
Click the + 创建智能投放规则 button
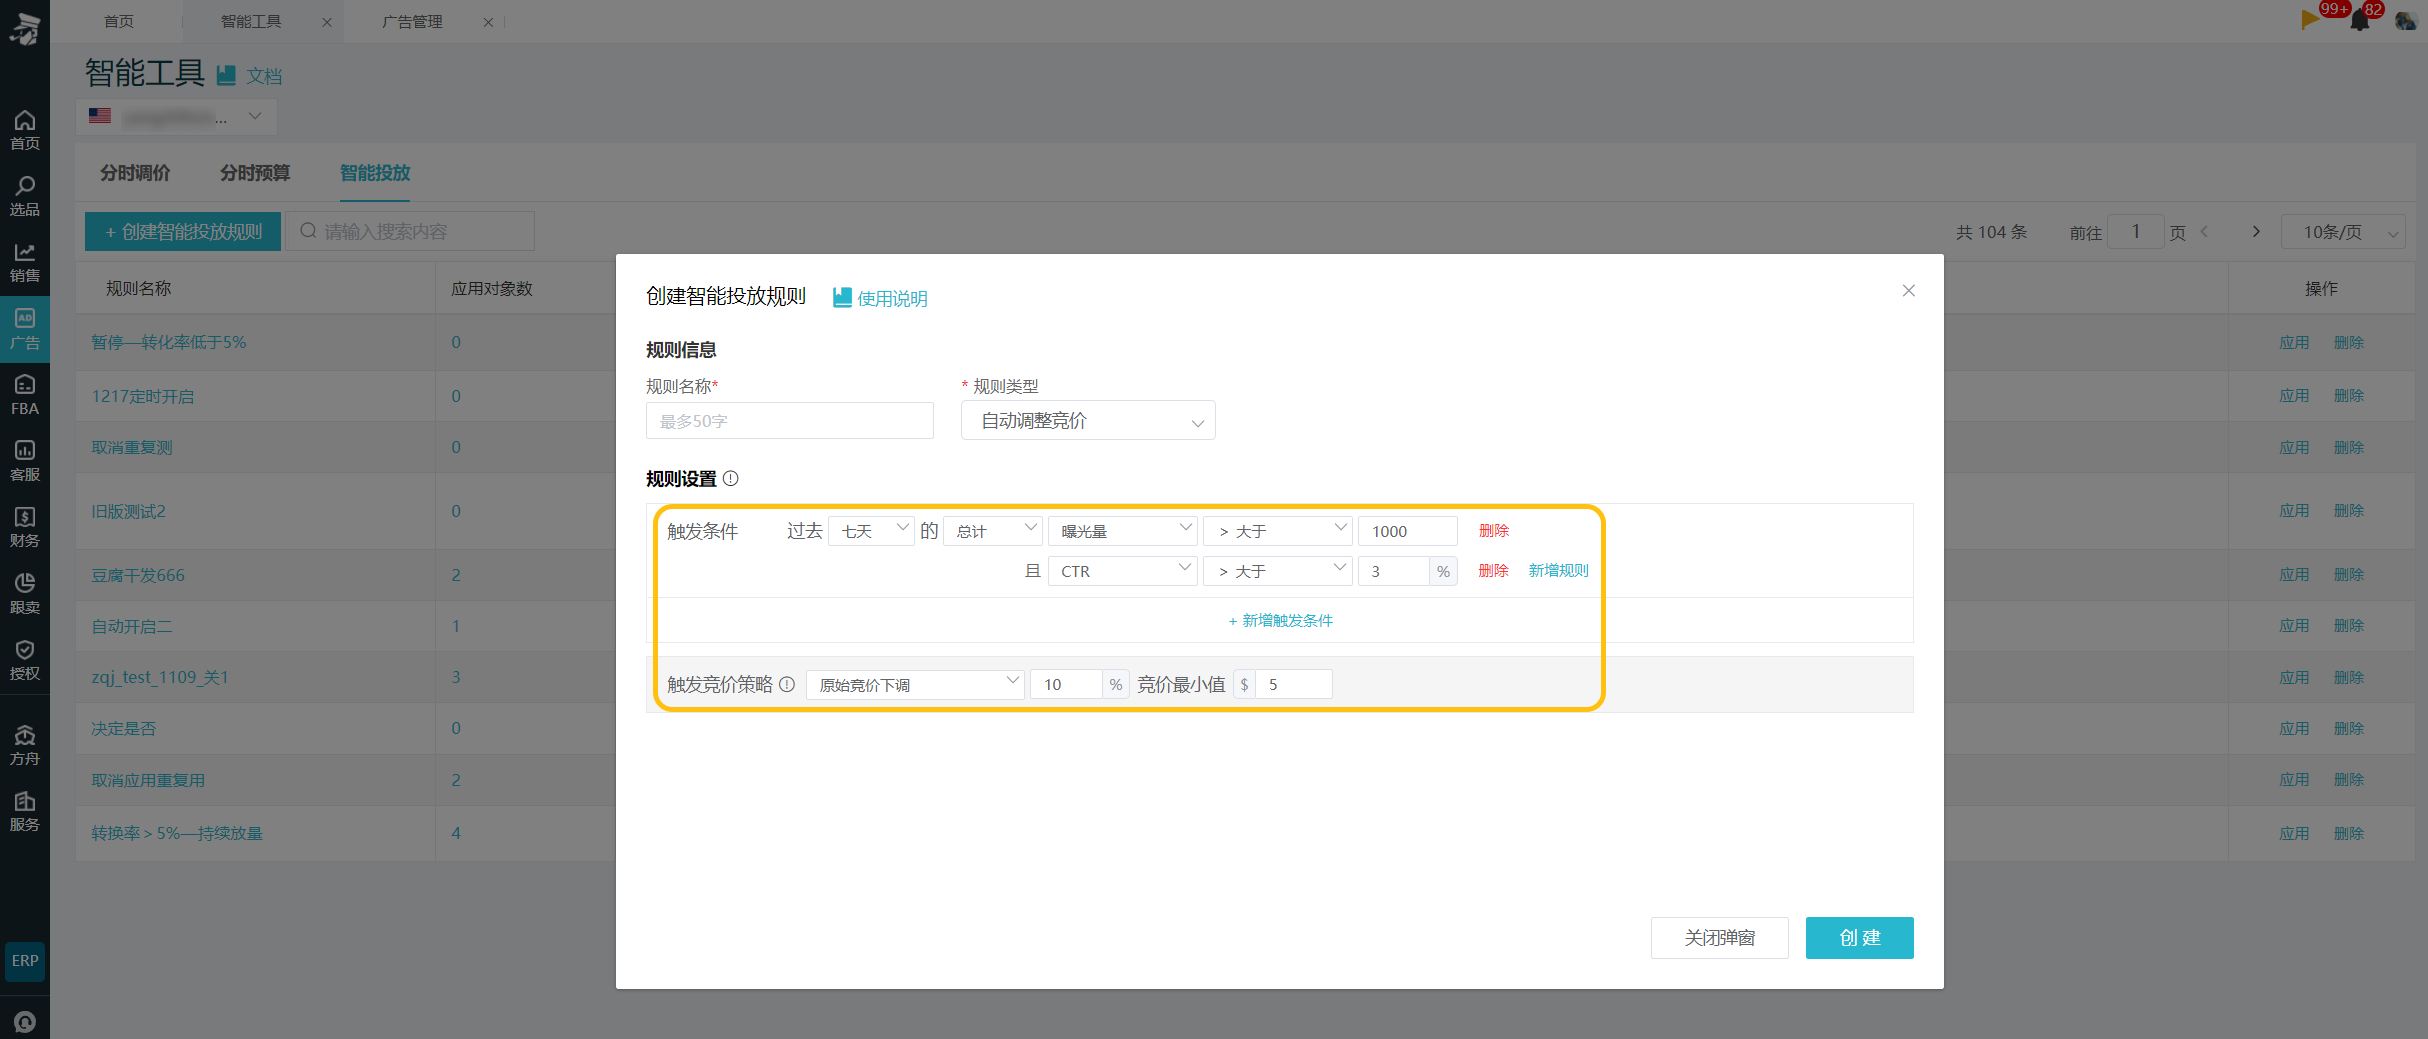click(x=183, y=231)
